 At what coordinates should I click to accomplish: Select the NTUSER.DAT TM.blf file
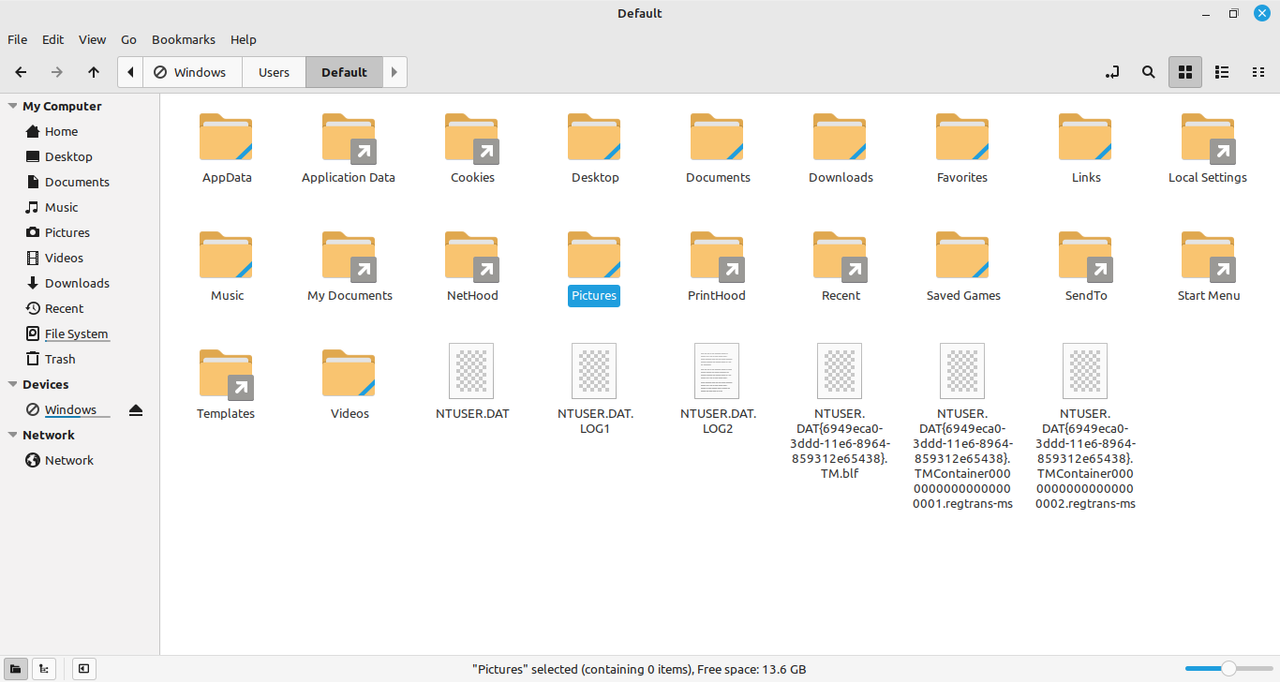click(841, 411)
